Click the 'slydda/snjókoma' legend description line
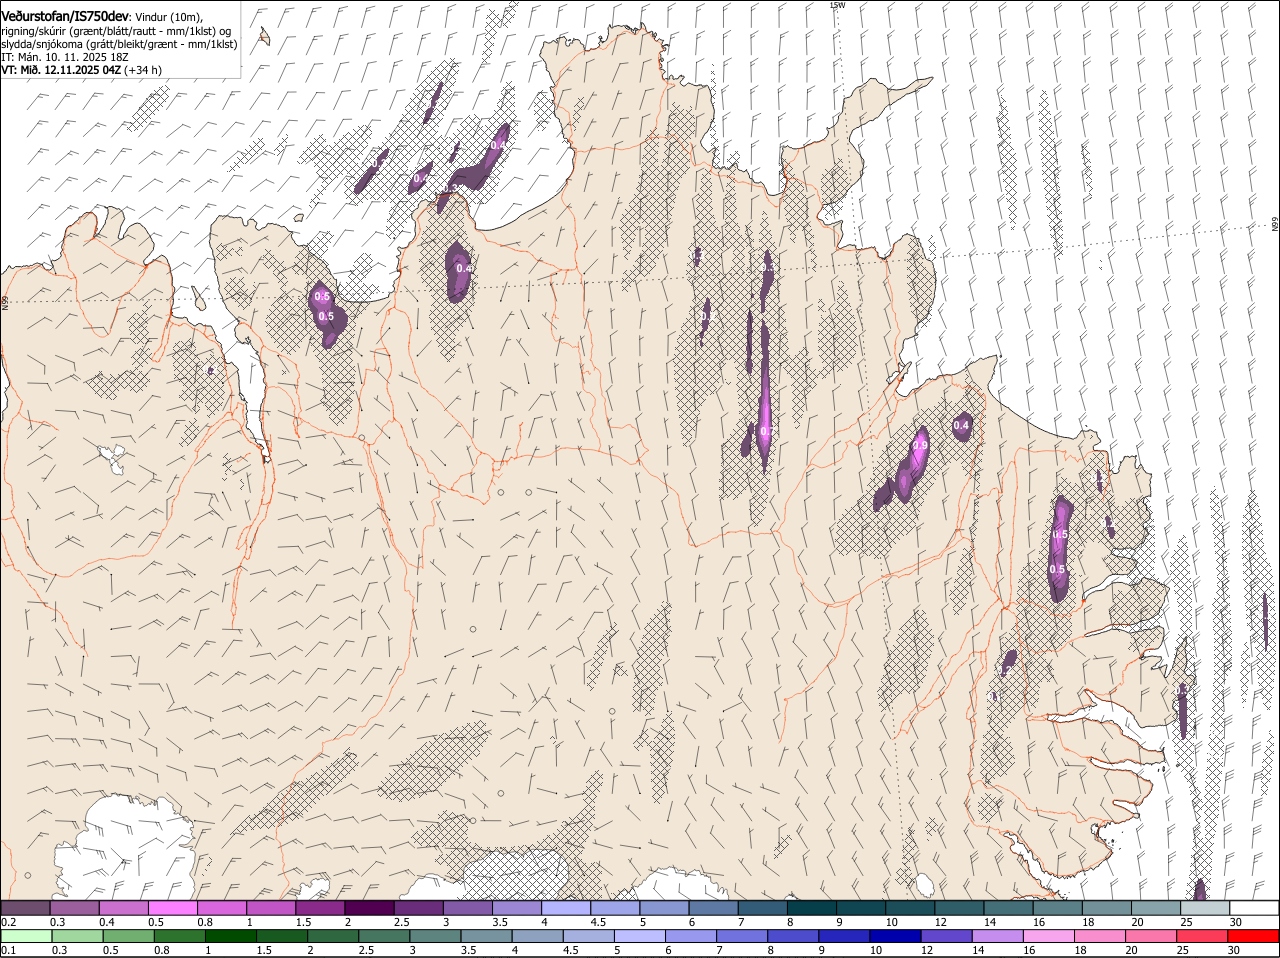This screenshot has width=1280, height=958. click(x=120, y=44)
